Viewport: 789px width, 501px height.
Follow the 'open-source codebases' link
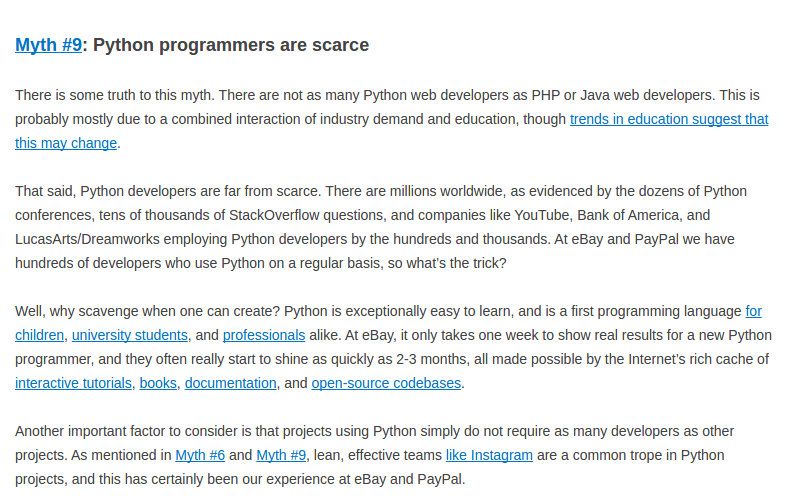pos(386,383)
